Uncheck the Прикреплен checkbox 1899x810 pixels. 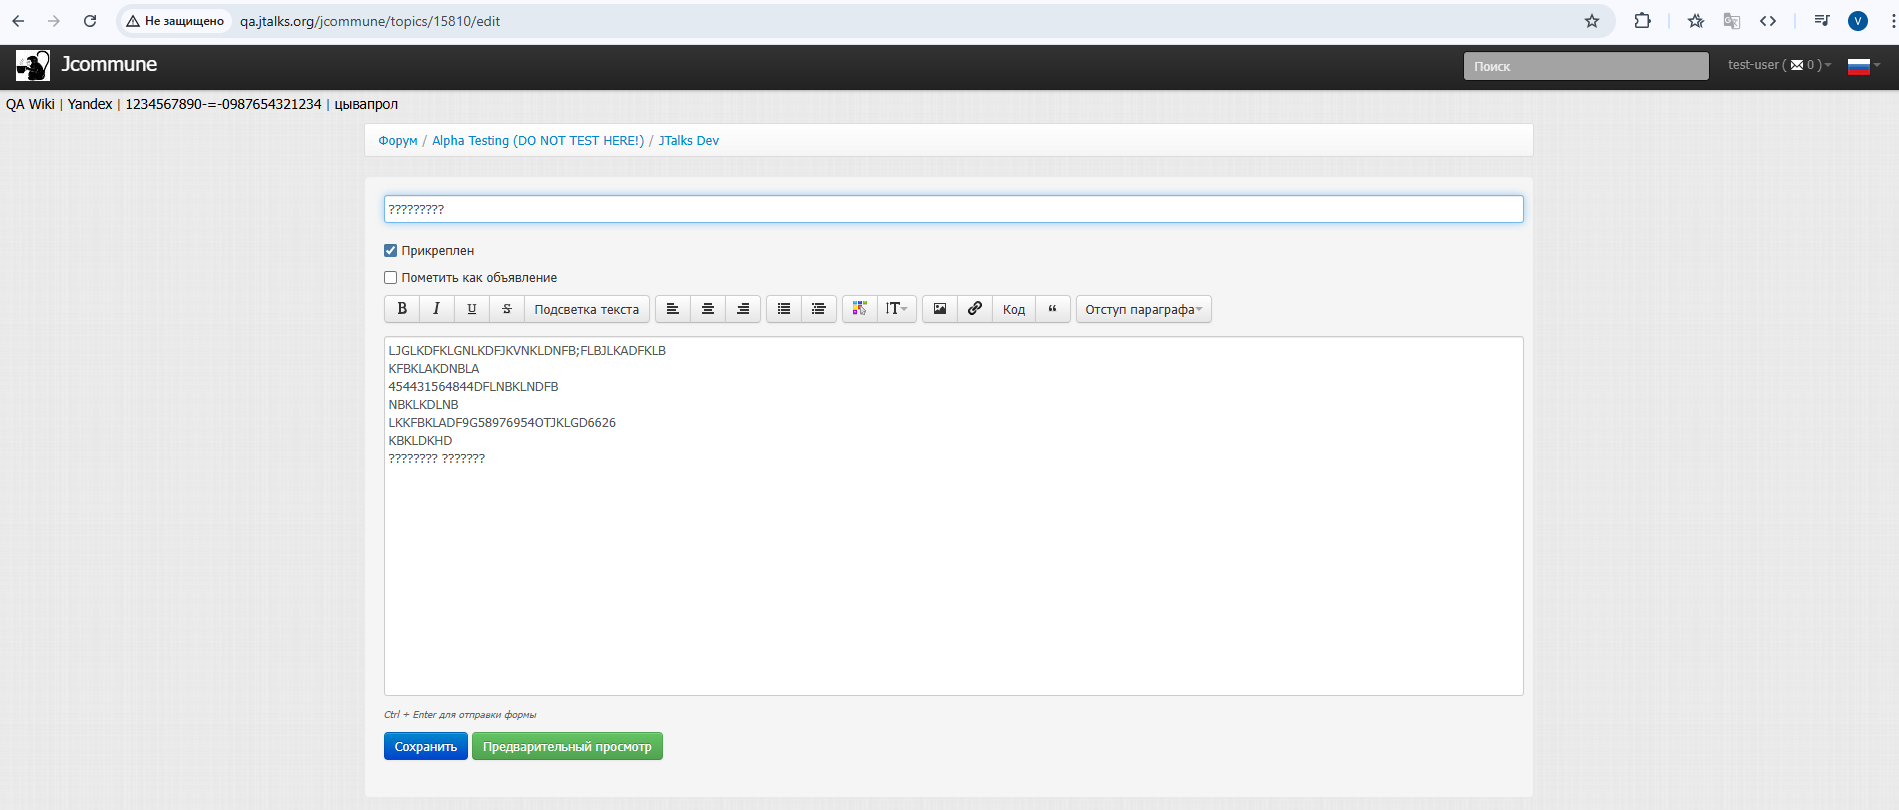391,251
